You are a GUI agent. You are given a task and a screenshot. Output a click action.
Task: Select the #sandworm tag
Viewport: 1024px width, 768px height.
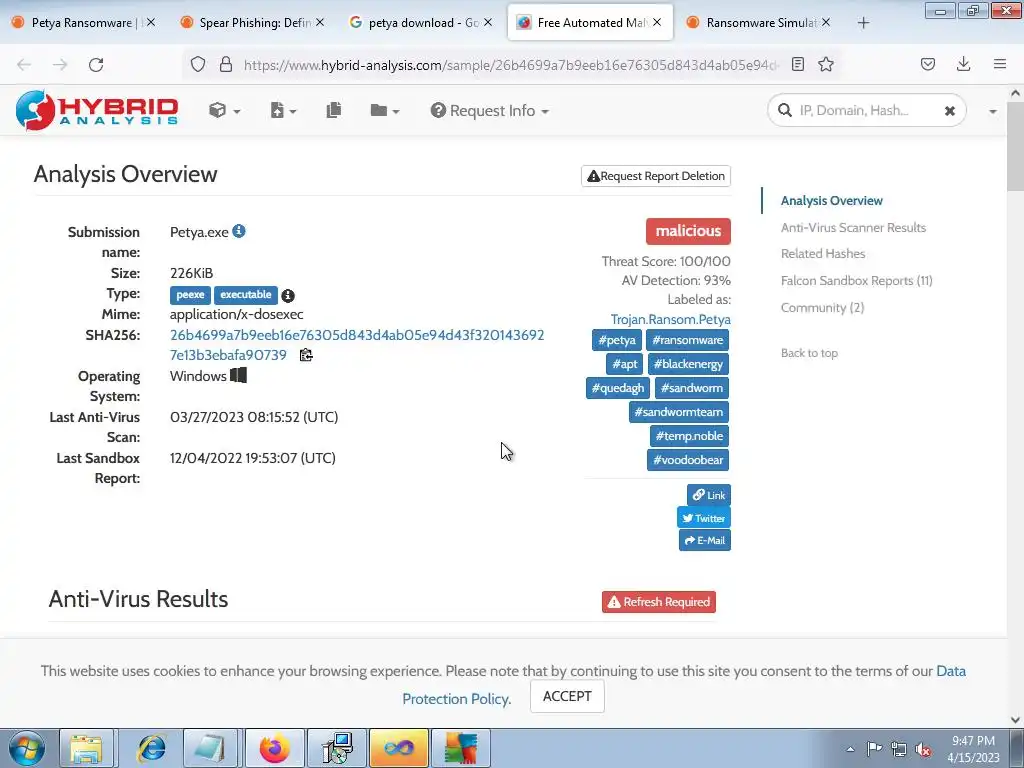pyautogui.click(x=692, y=388)
